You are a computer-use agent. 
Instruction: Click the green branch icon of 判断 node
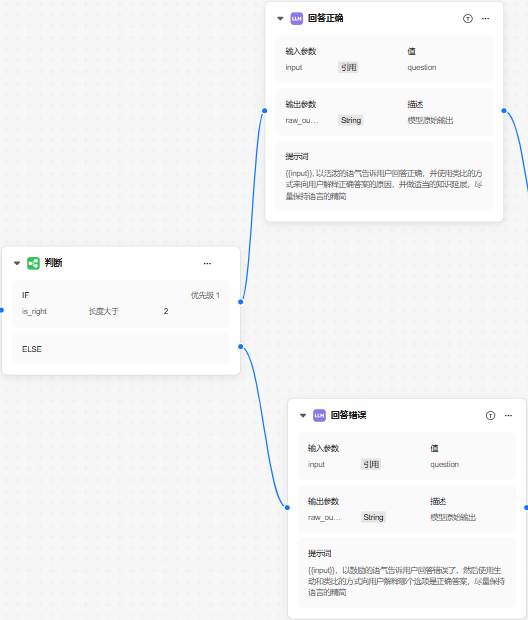pyautogui.click(x=33, y=263)
